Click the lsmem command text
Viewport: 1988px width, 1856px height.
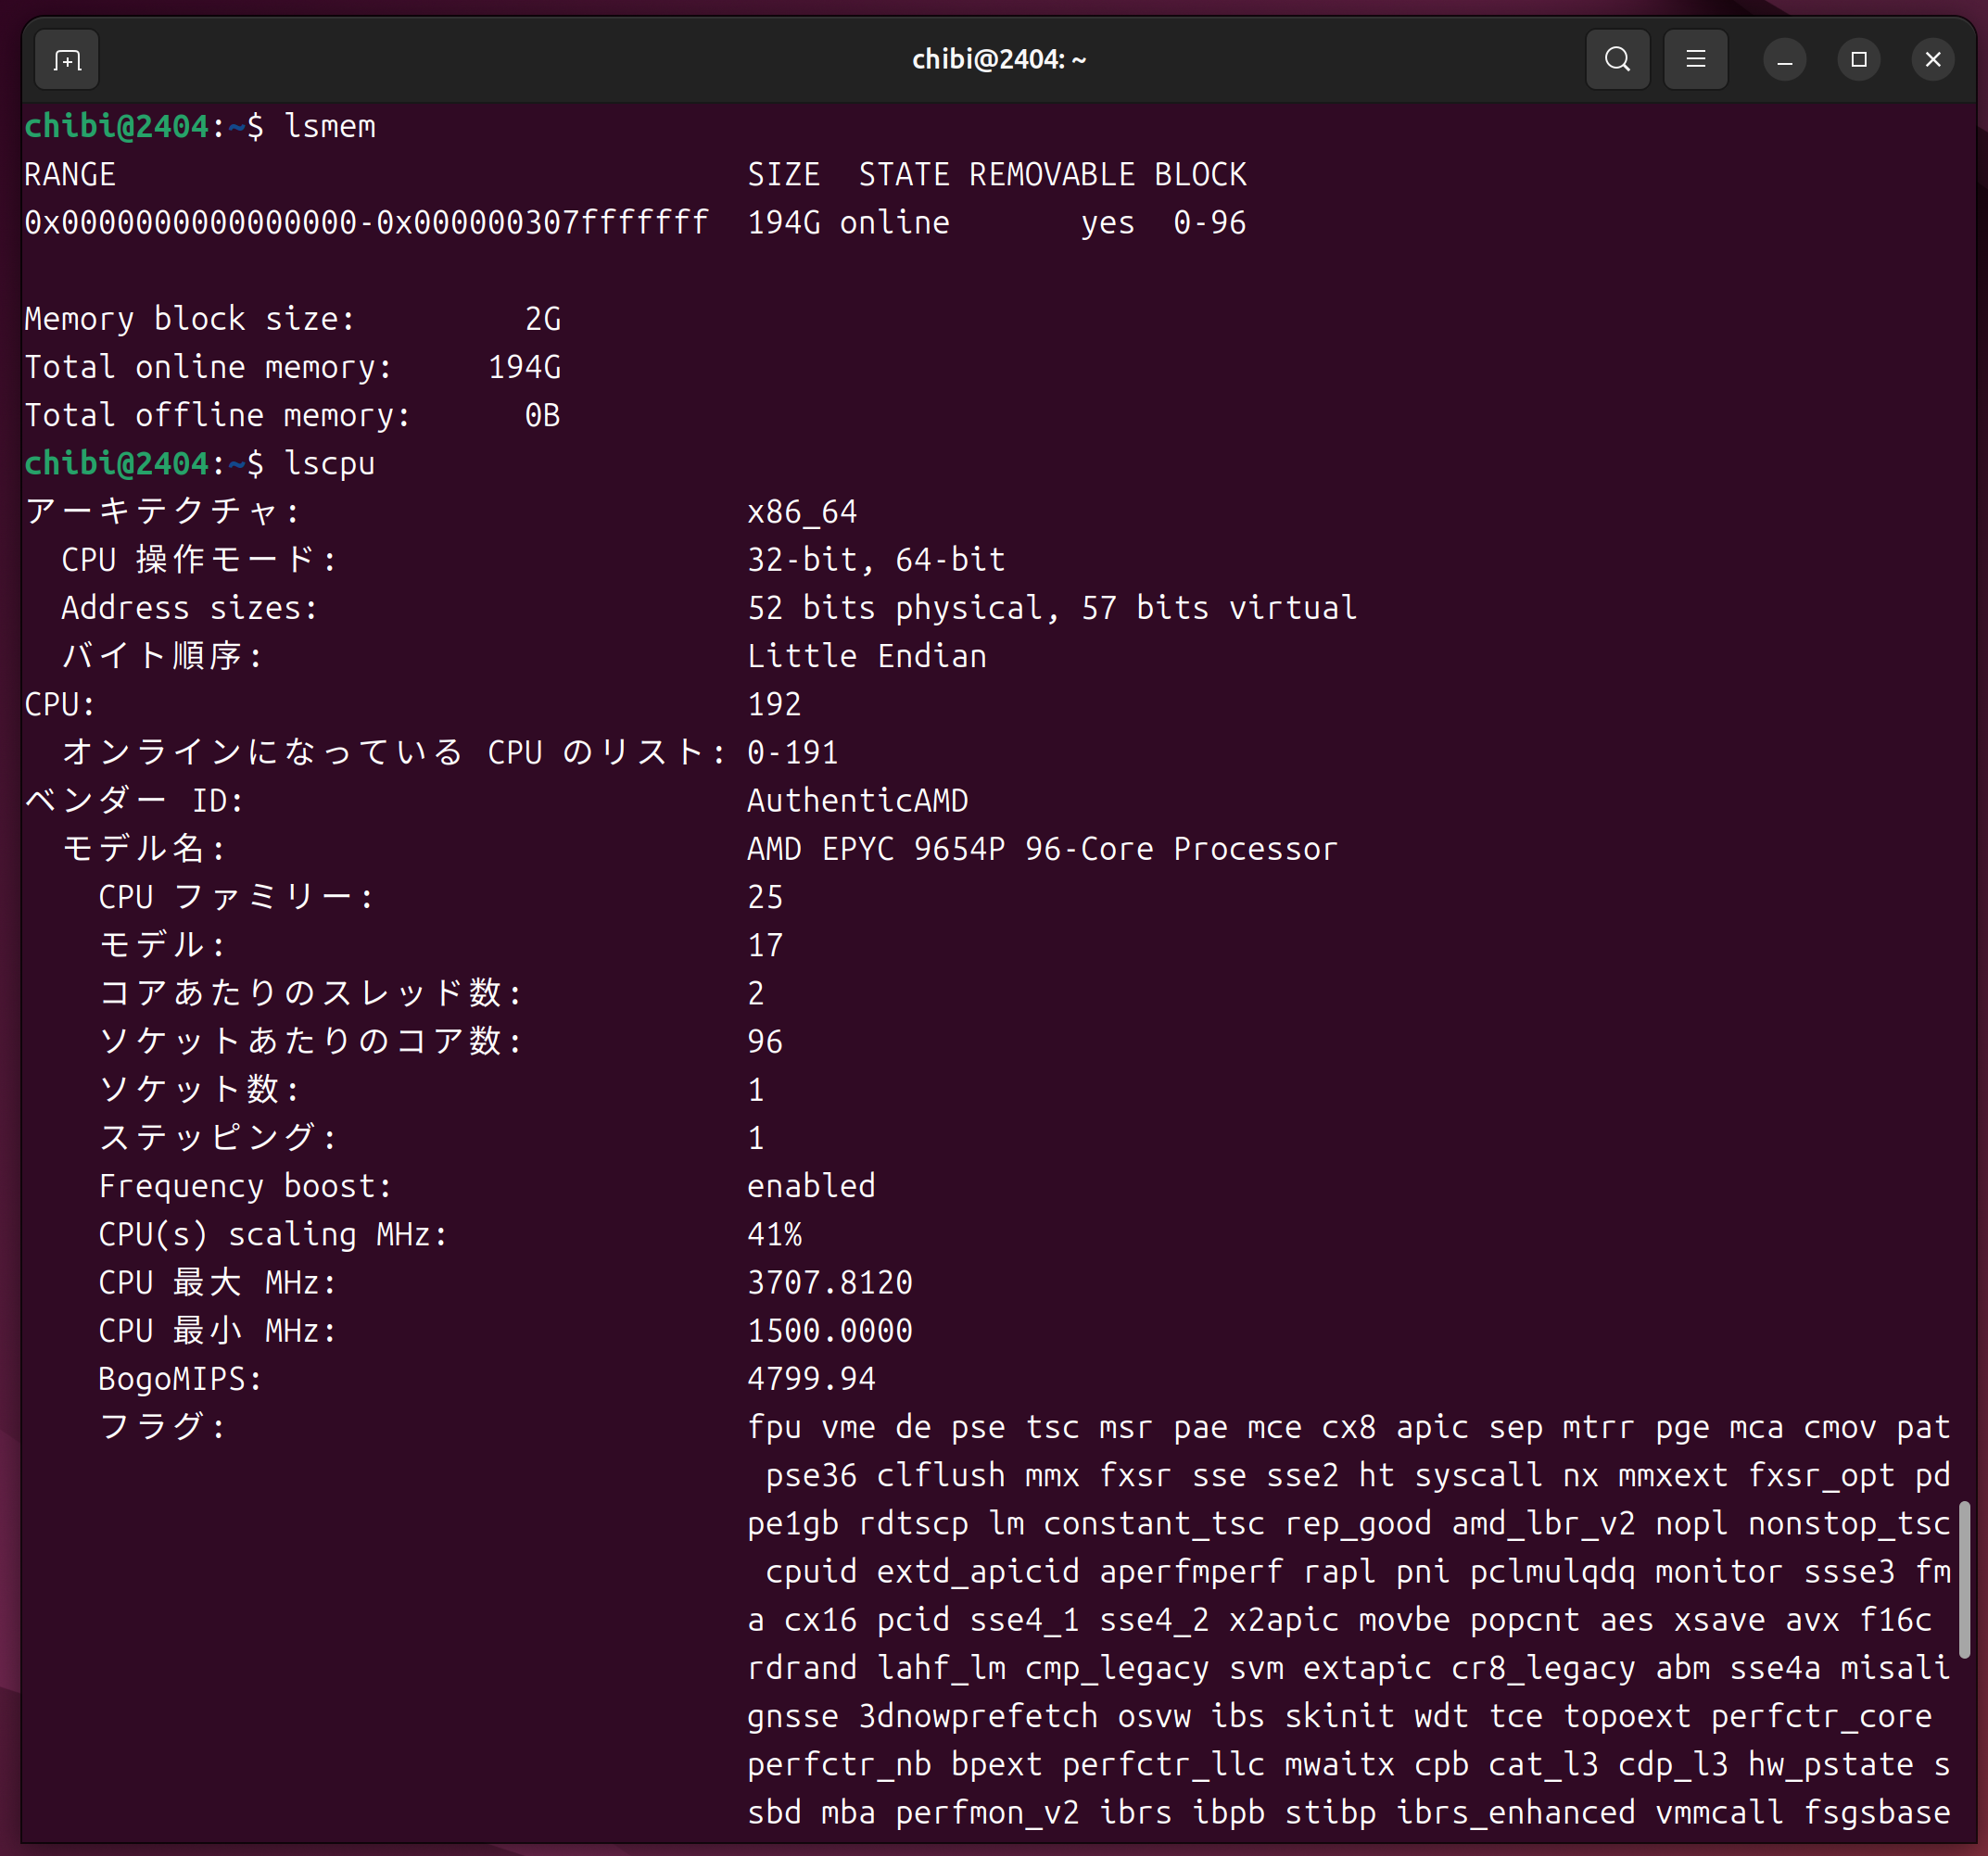click(329, 127)
